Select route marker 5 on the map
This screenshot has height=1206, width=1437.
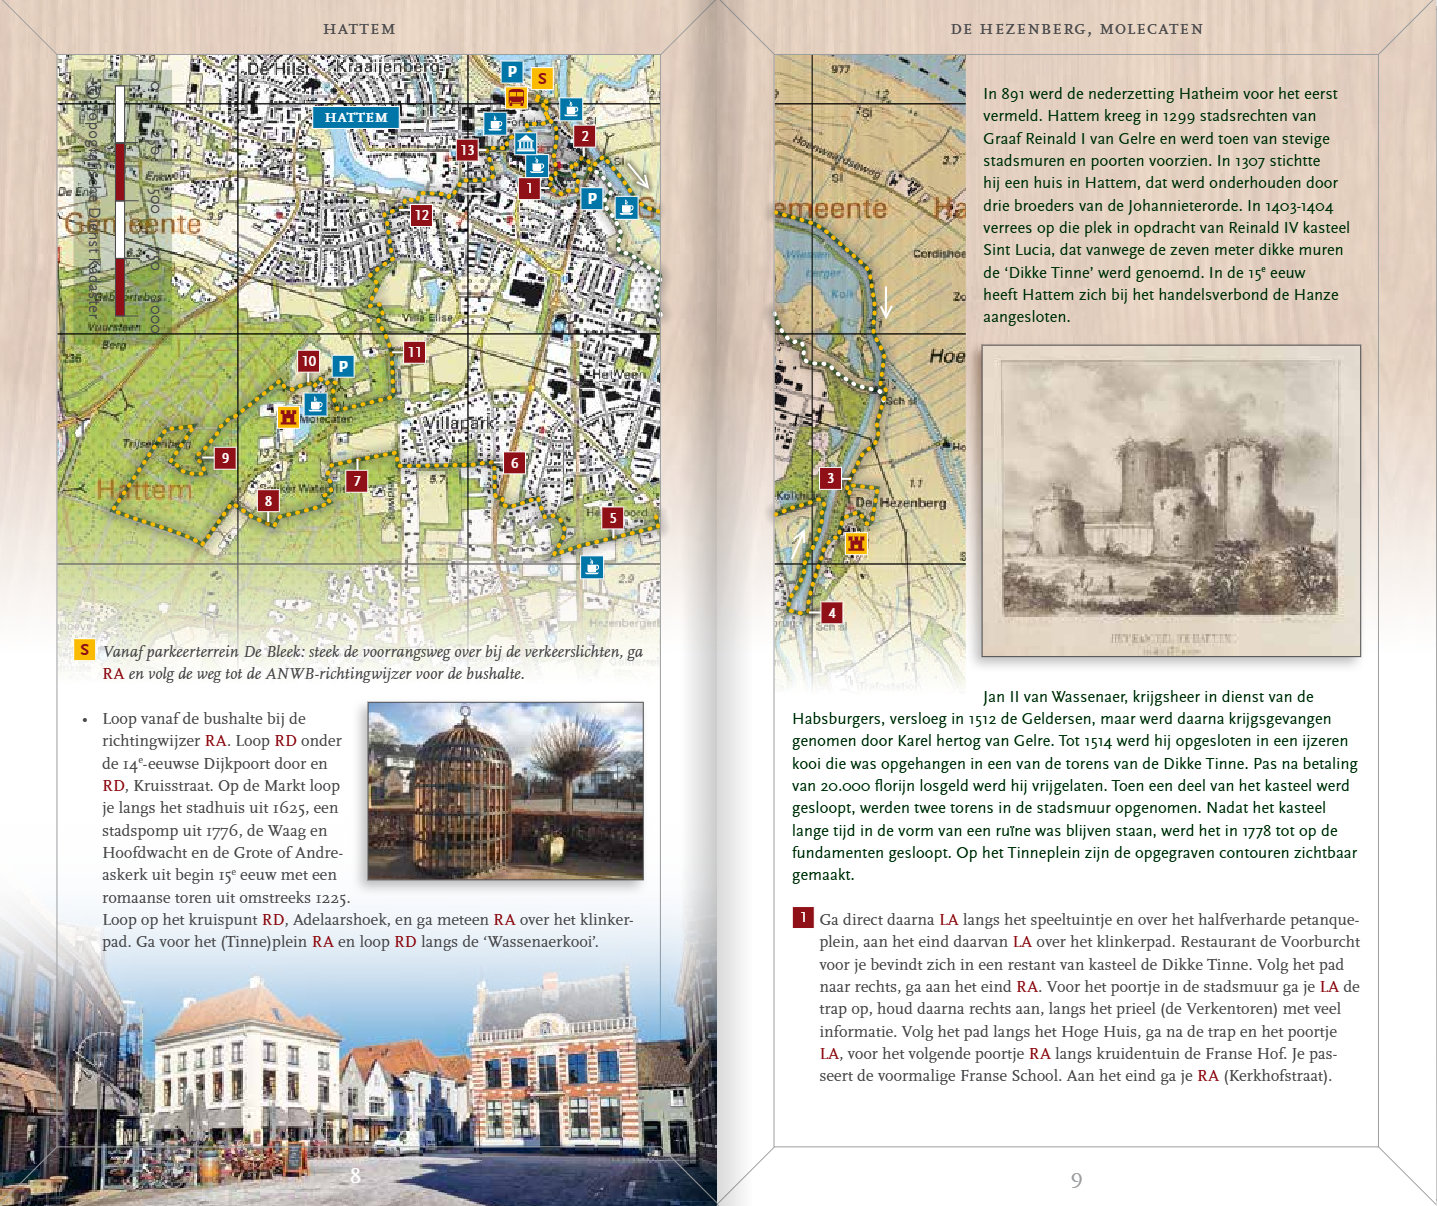point(612,517)
